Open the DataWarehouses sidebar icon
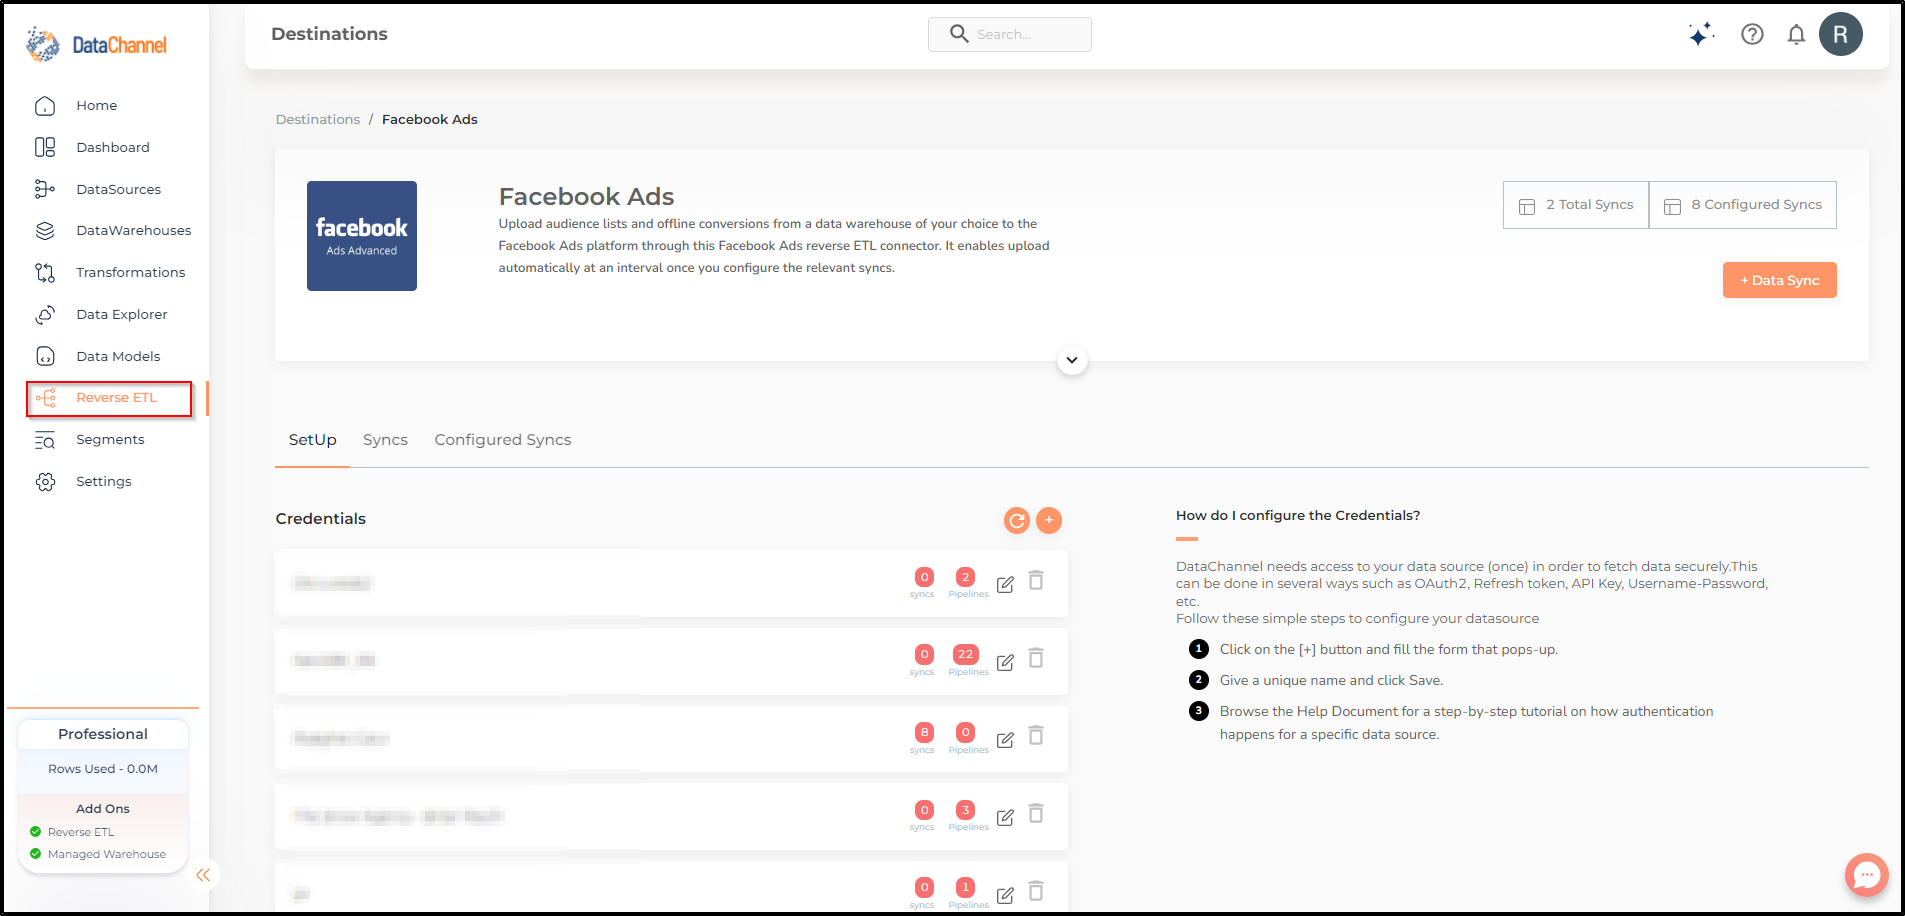Screen dimensions: 1905x916 (x=45, y=231)
